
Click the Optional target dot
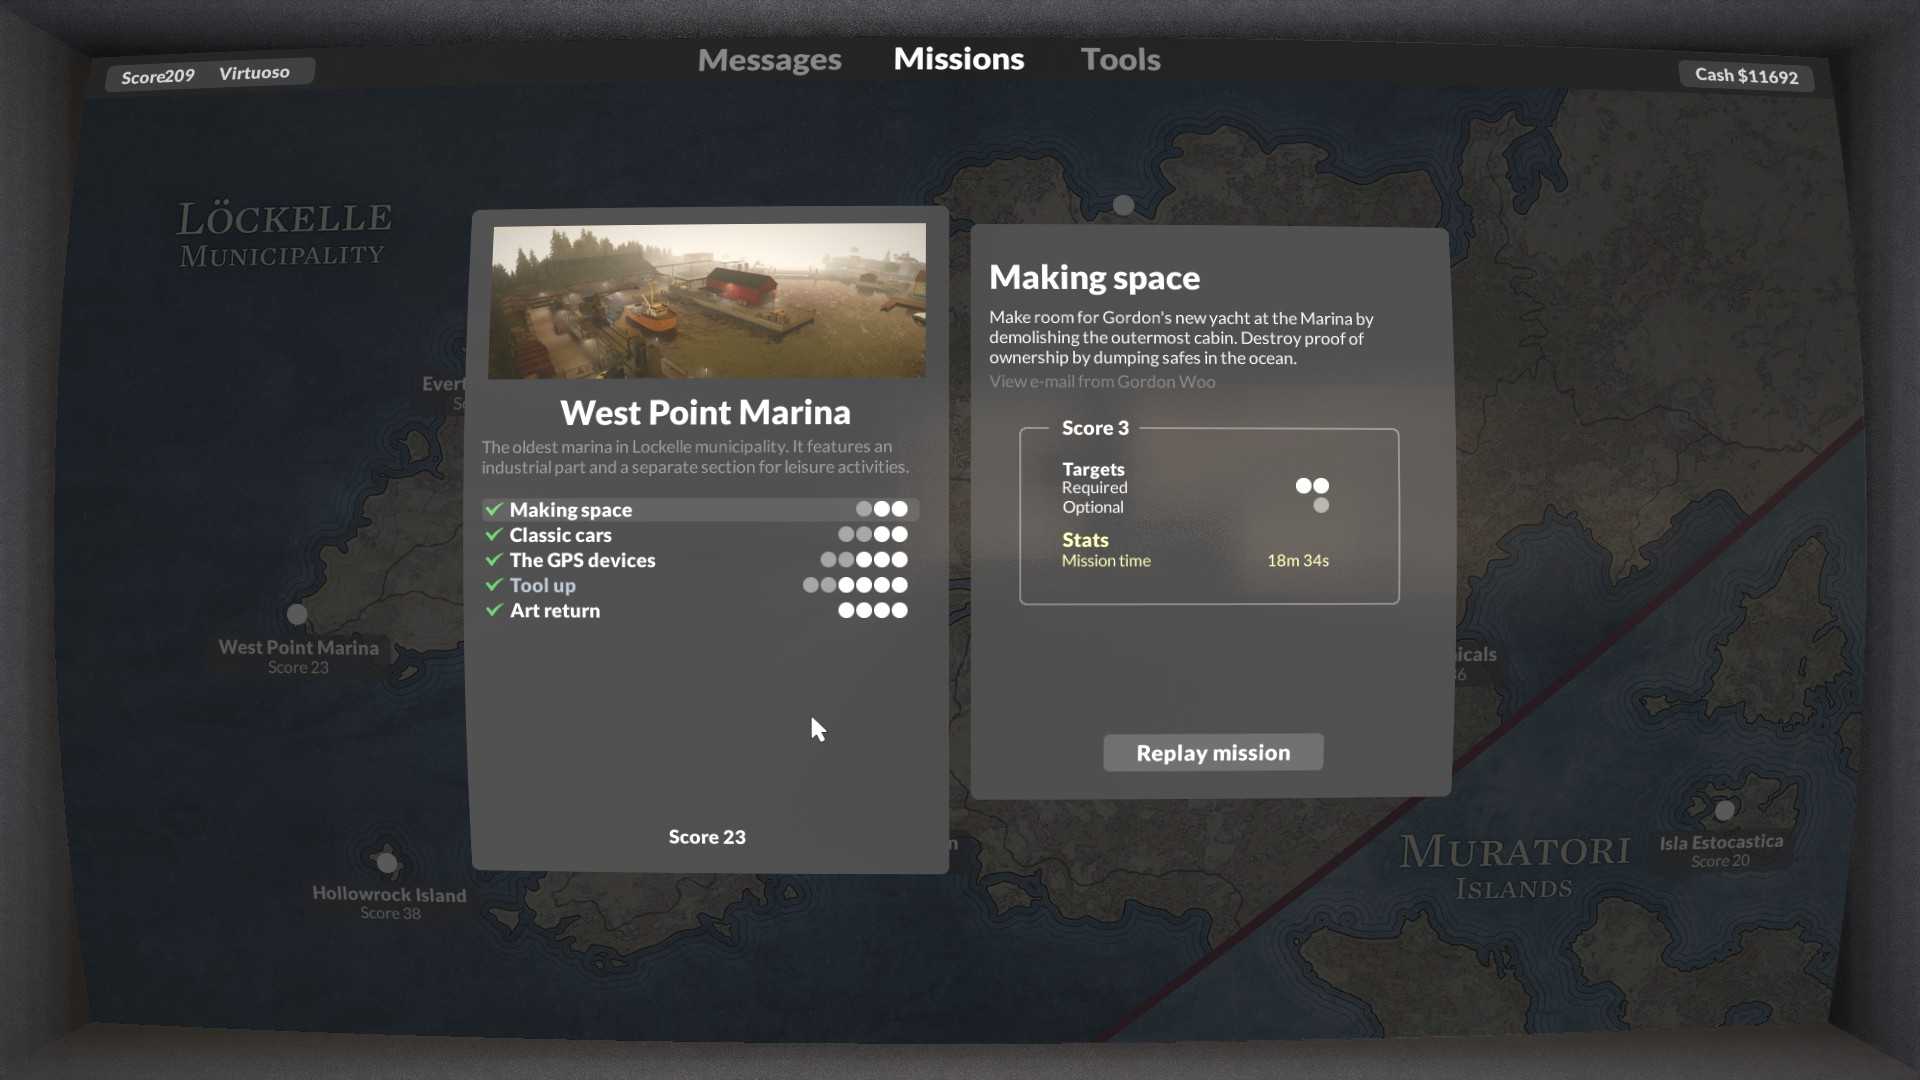(x=1321, y=506)
